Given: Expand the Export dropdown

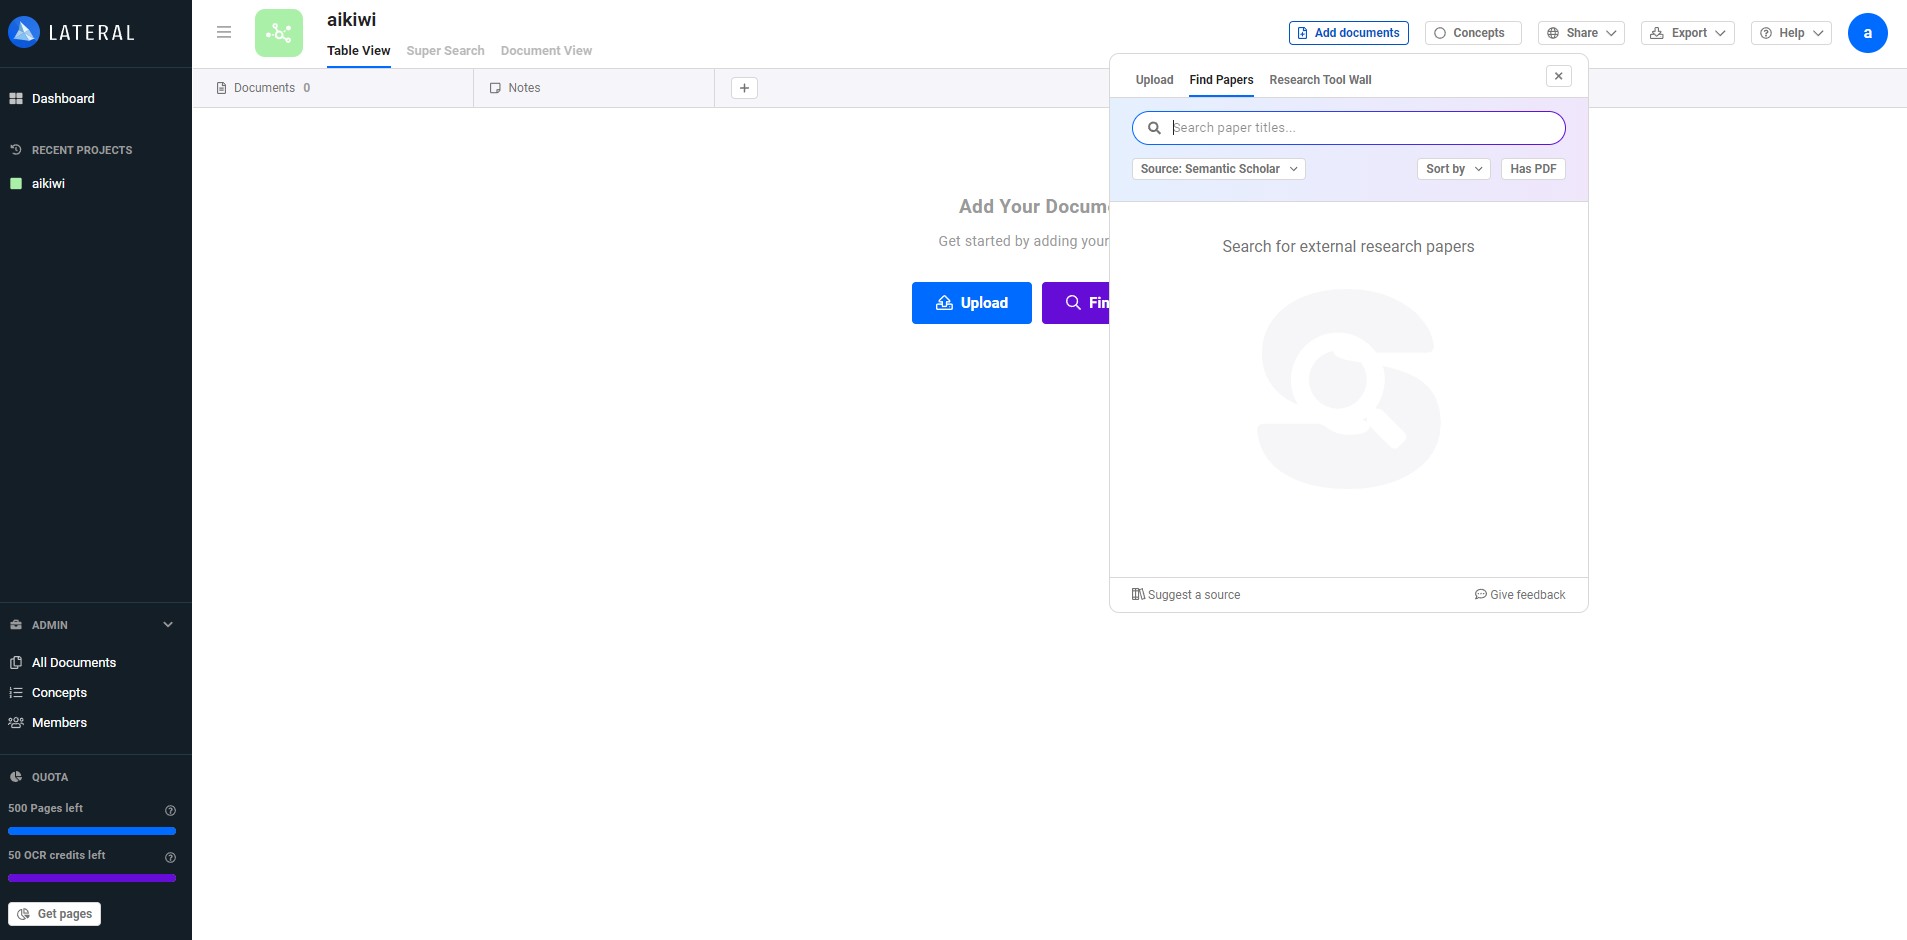Looking at the screenshot, I should tap(1687, 33).
